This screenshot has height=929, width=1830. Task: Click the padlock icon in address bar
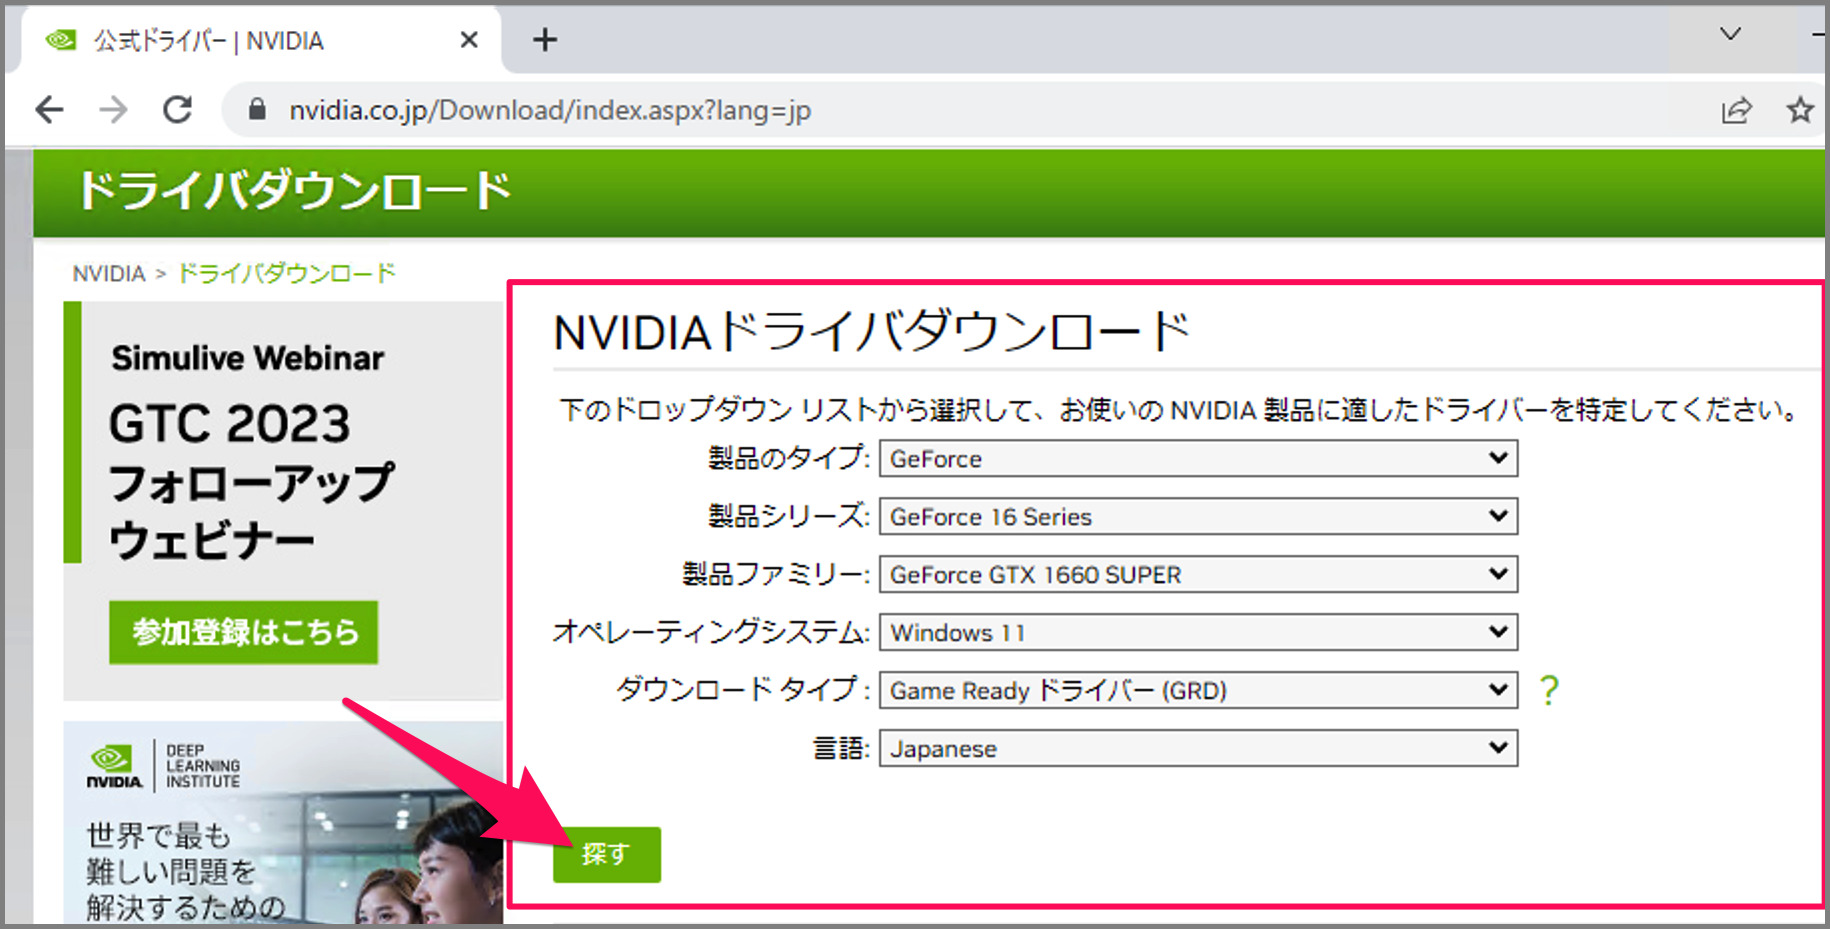coord(257,110)
